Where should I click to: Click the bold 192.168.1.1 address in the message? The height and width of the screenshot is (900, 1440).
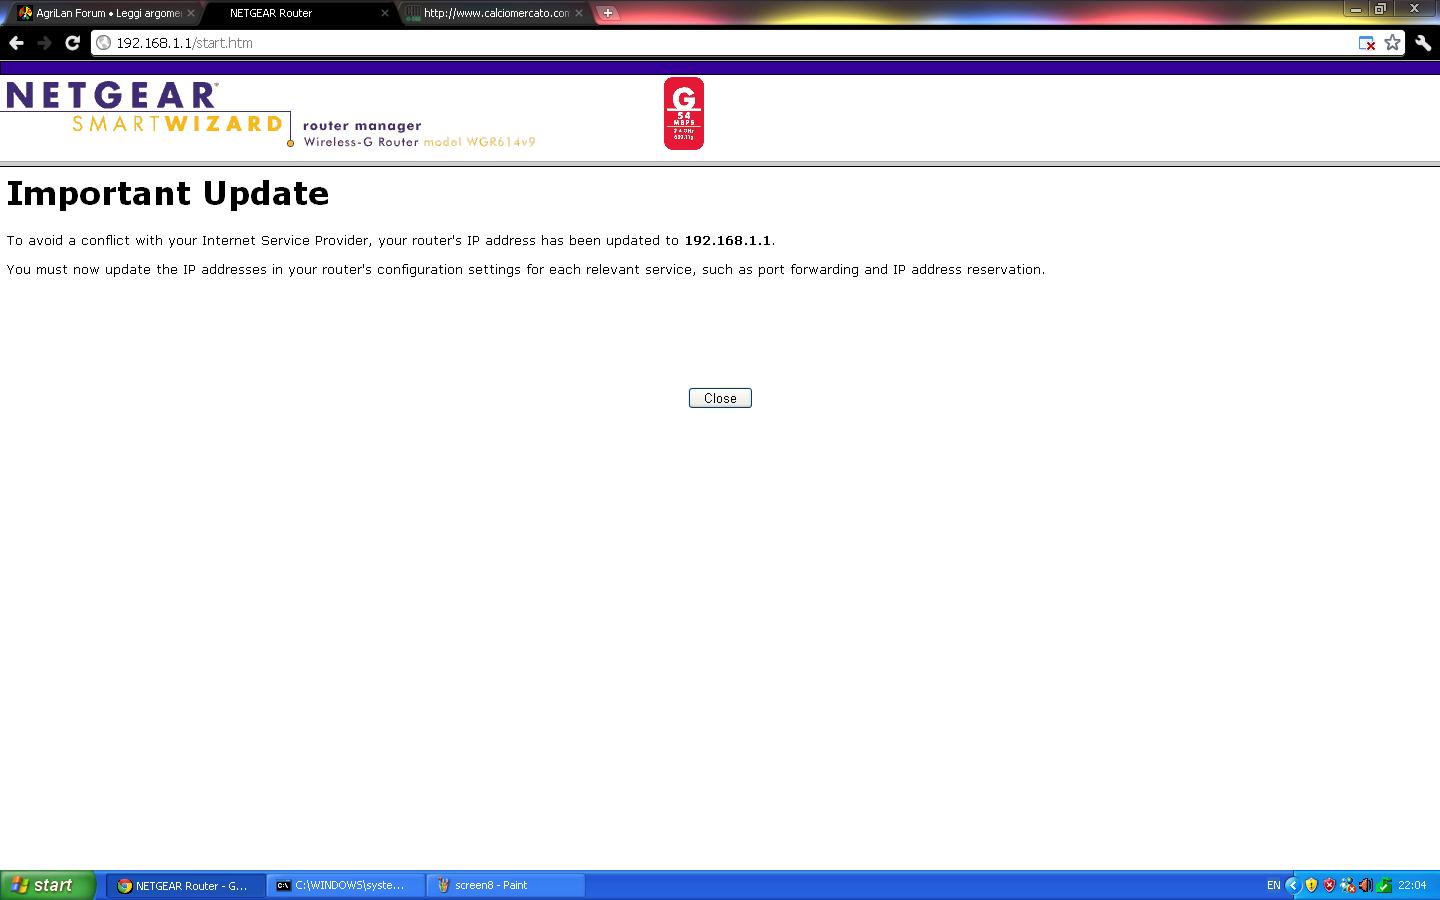(x=727, y=241)
